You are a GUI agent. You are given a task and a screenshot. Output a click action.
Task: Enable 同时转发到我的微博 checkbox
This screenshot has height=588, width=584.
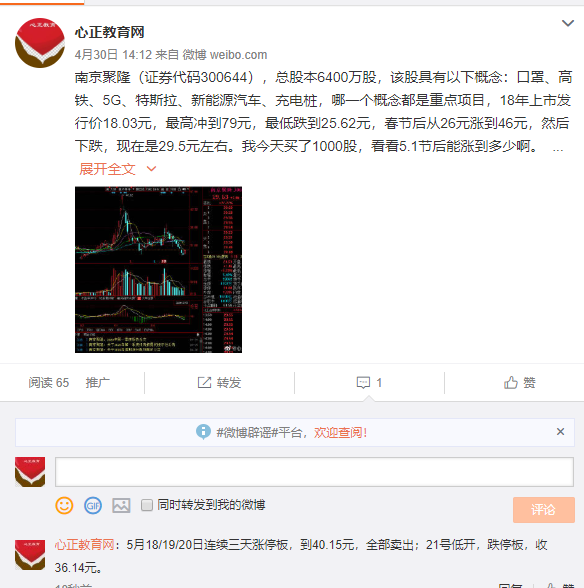pyautogui.click(x=147, y=505)
